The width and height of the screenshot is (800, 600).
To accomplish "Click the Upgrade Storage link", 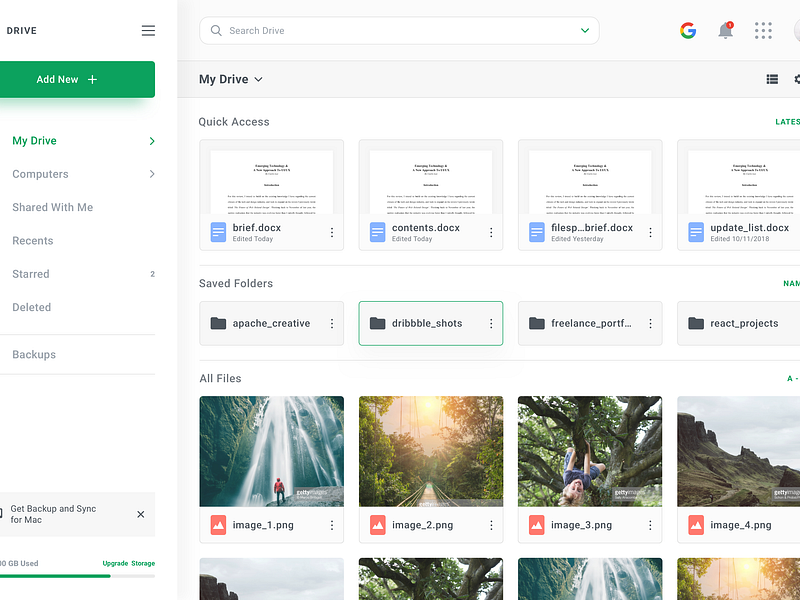I will 128,563.
